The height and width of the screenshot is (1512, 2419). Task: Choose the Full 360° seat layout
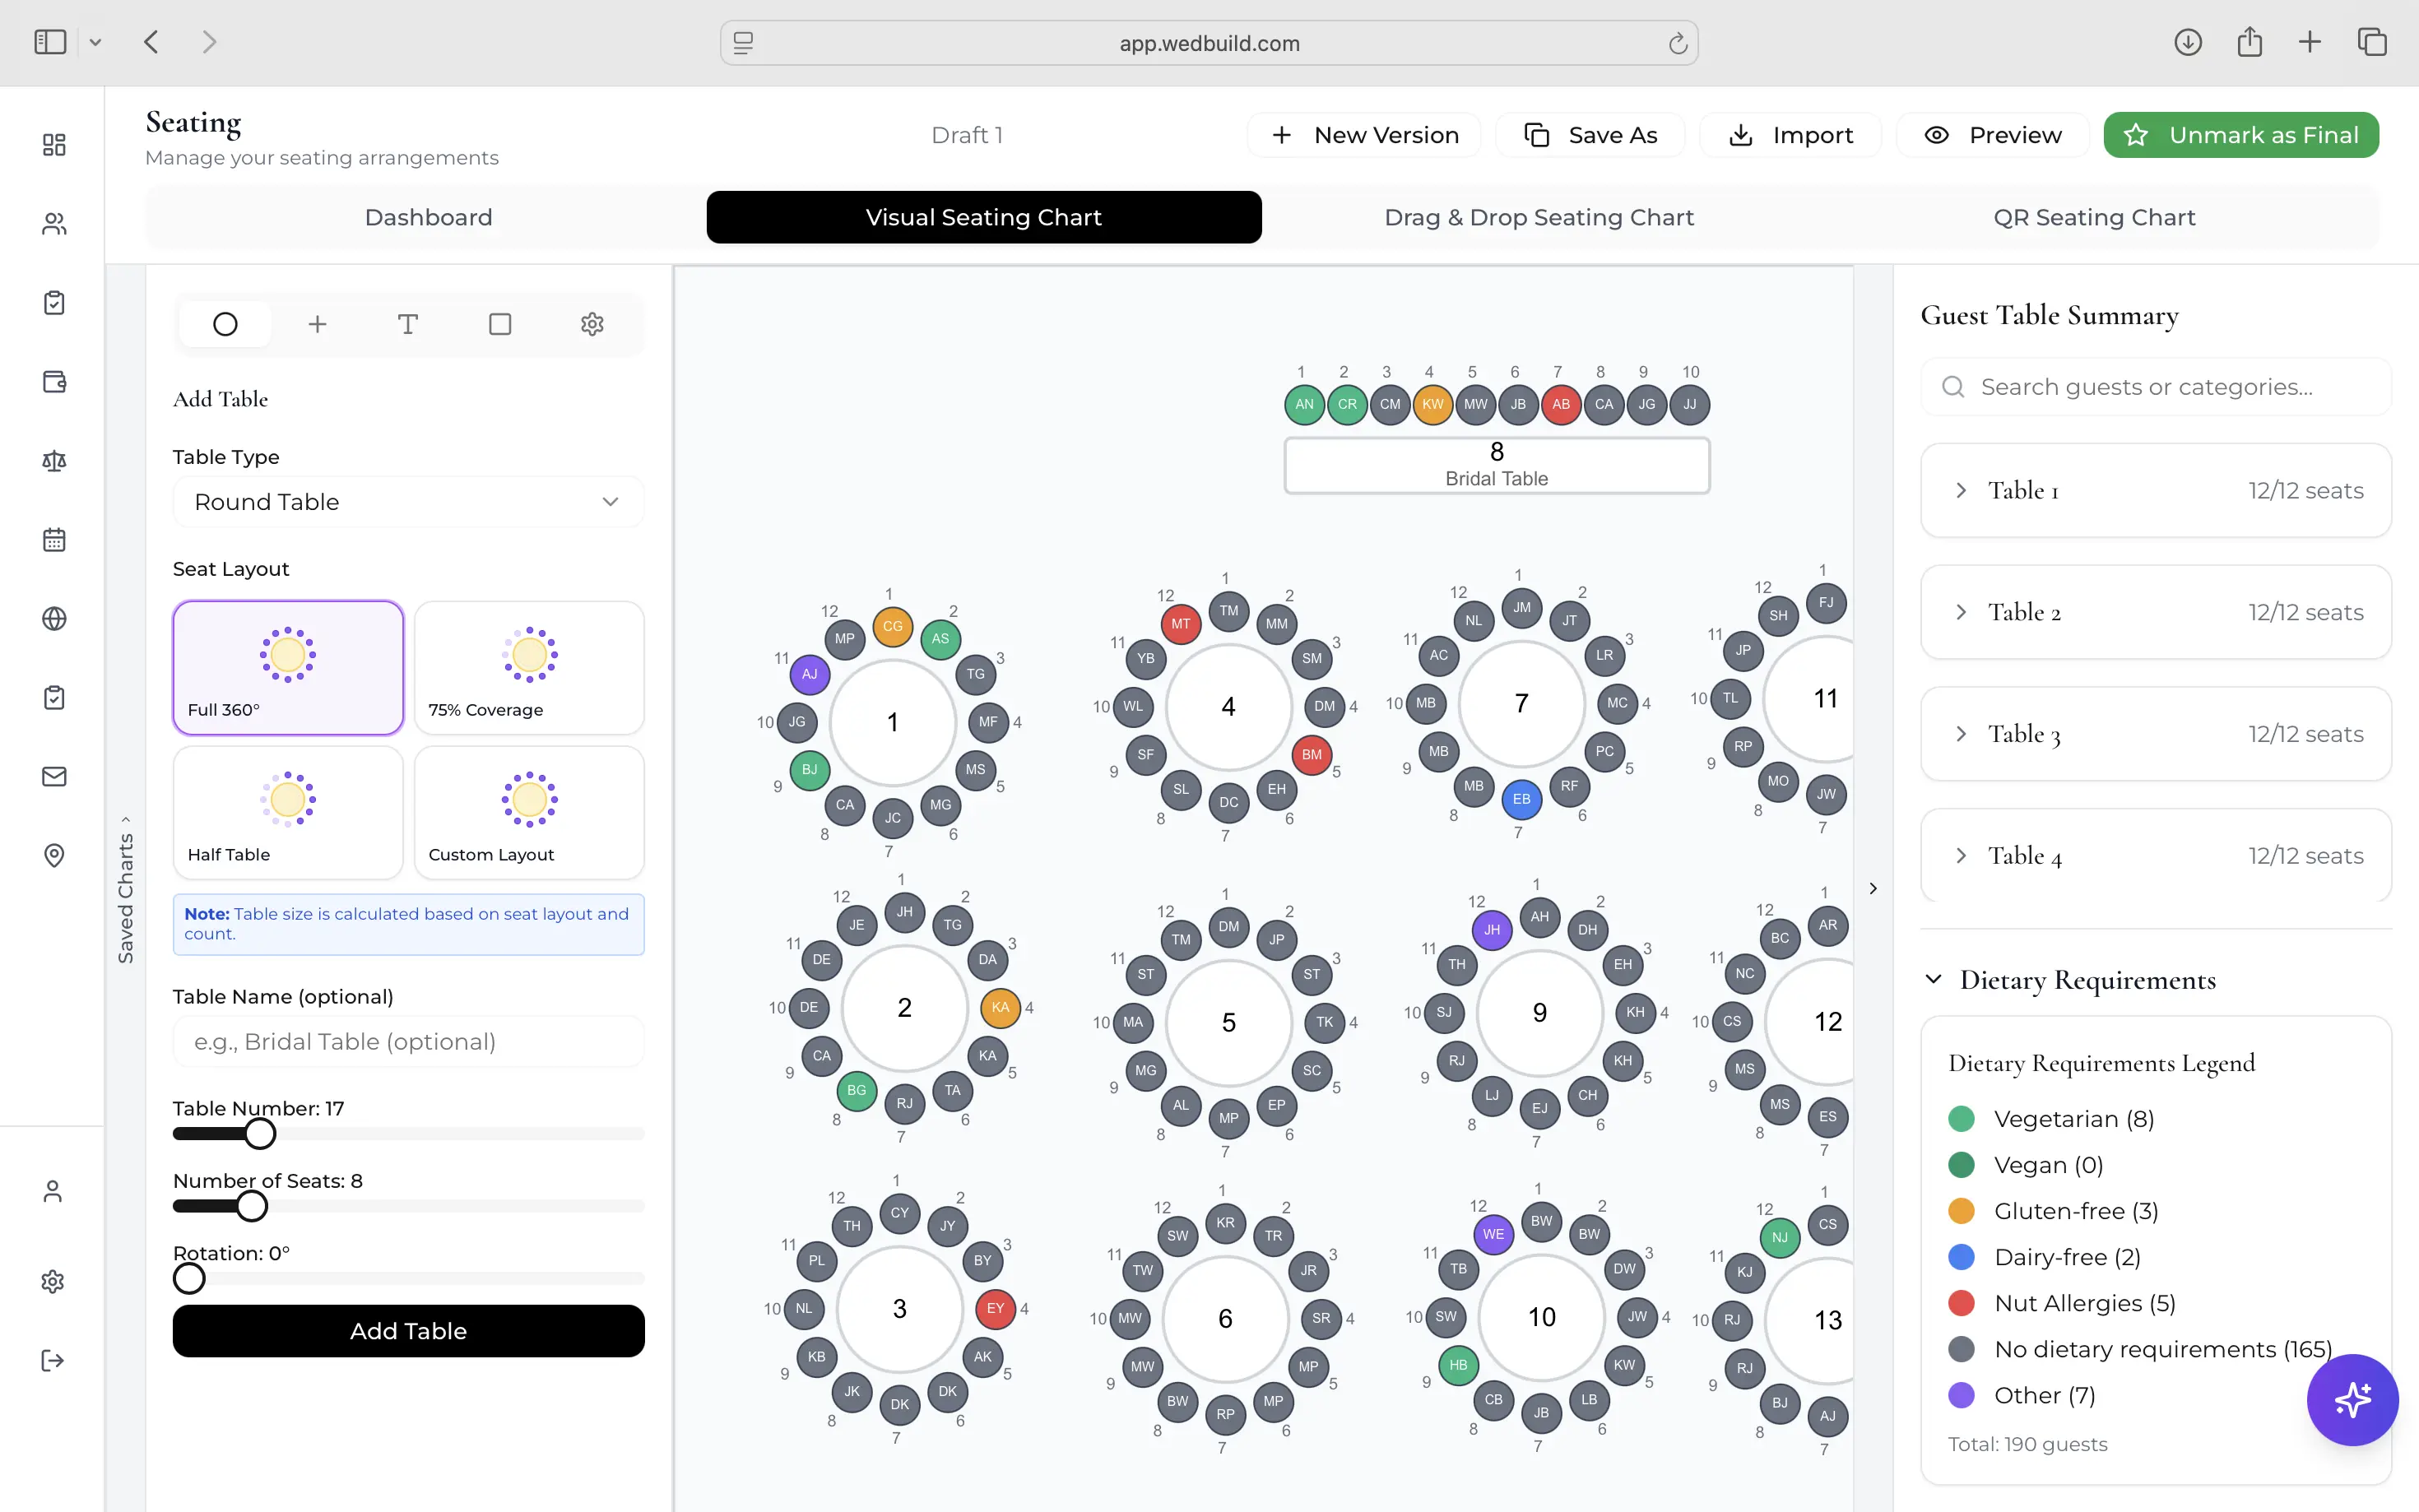[x=288, y=668]
